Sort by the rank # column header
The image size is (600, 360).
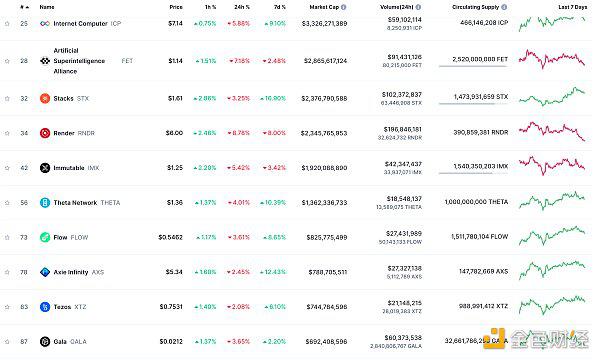pos(24,7)
